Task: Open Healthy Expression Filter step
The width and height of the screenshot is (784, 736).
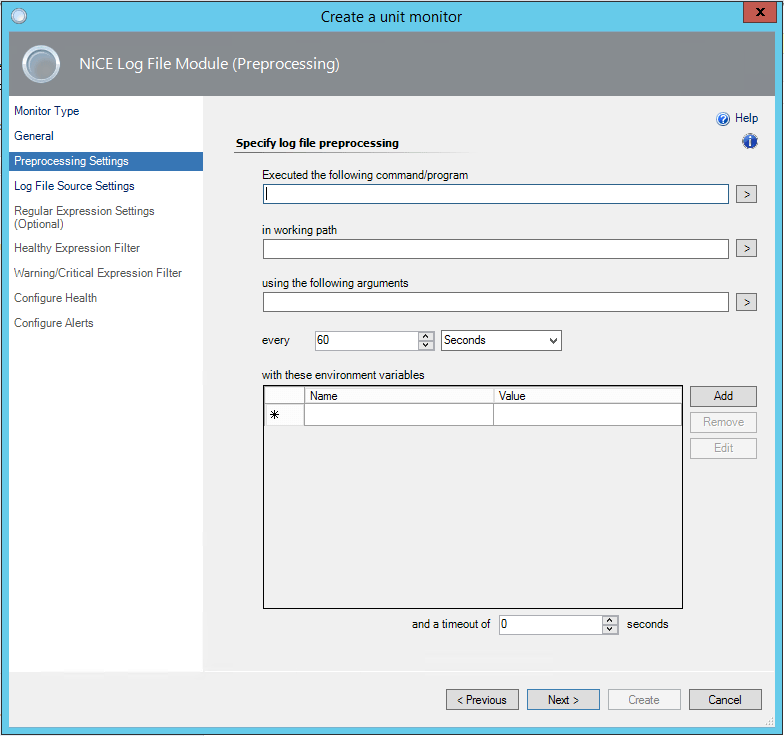Action: click(77, 248)
